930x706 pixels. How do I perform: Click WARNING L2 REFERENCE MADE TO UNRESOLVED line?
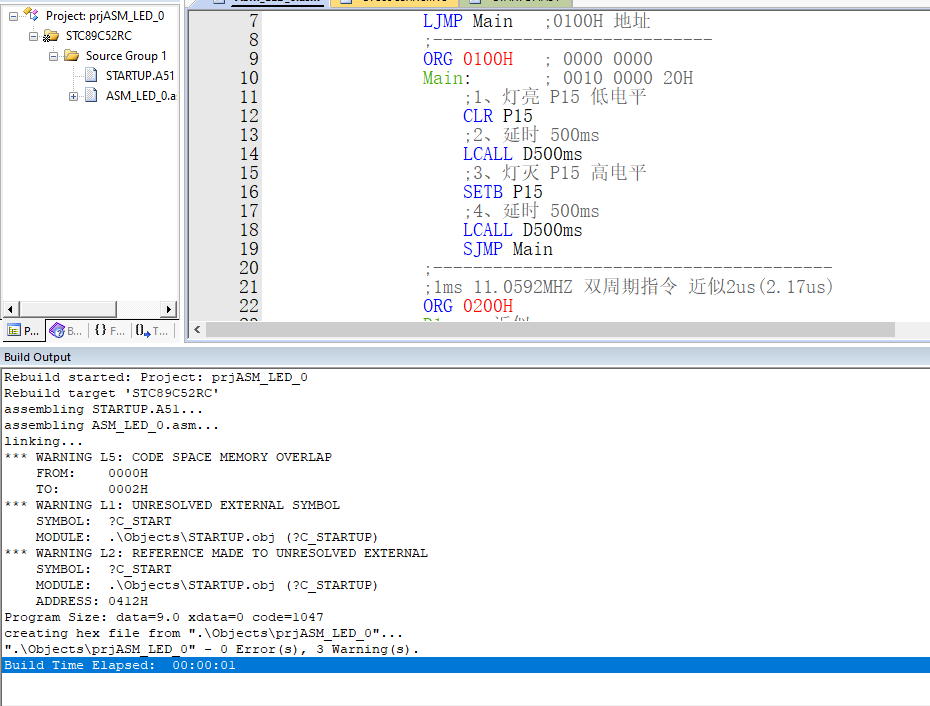tap(216, 554)
